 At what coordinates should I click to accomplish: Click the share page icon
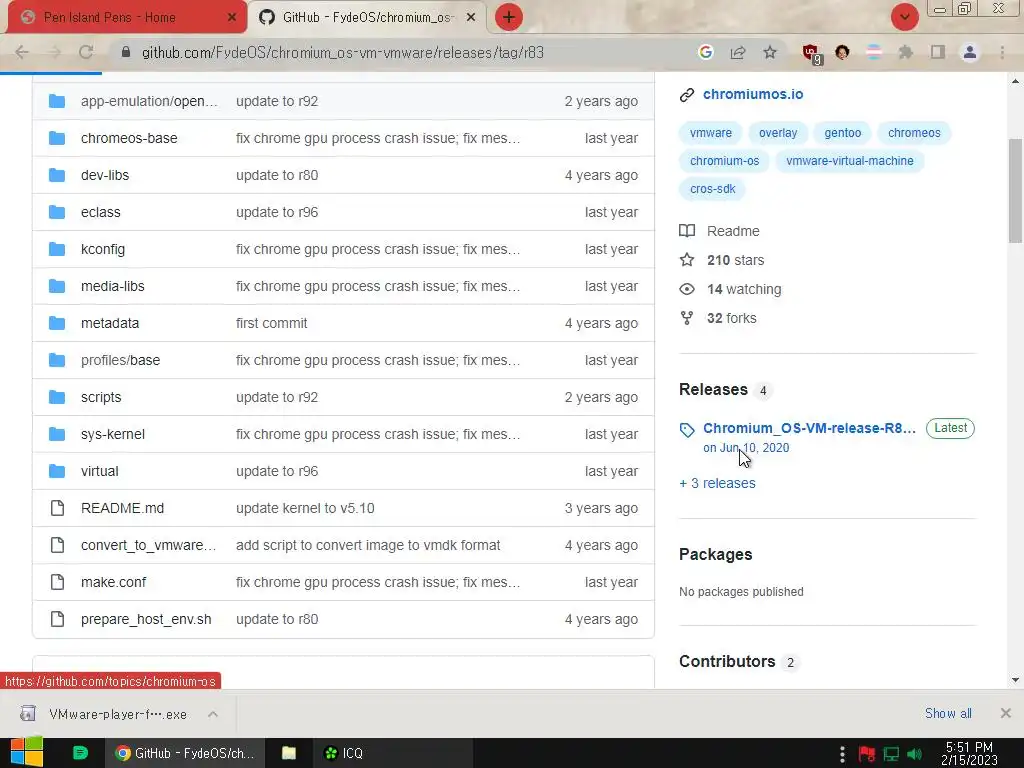coord(738,52)
